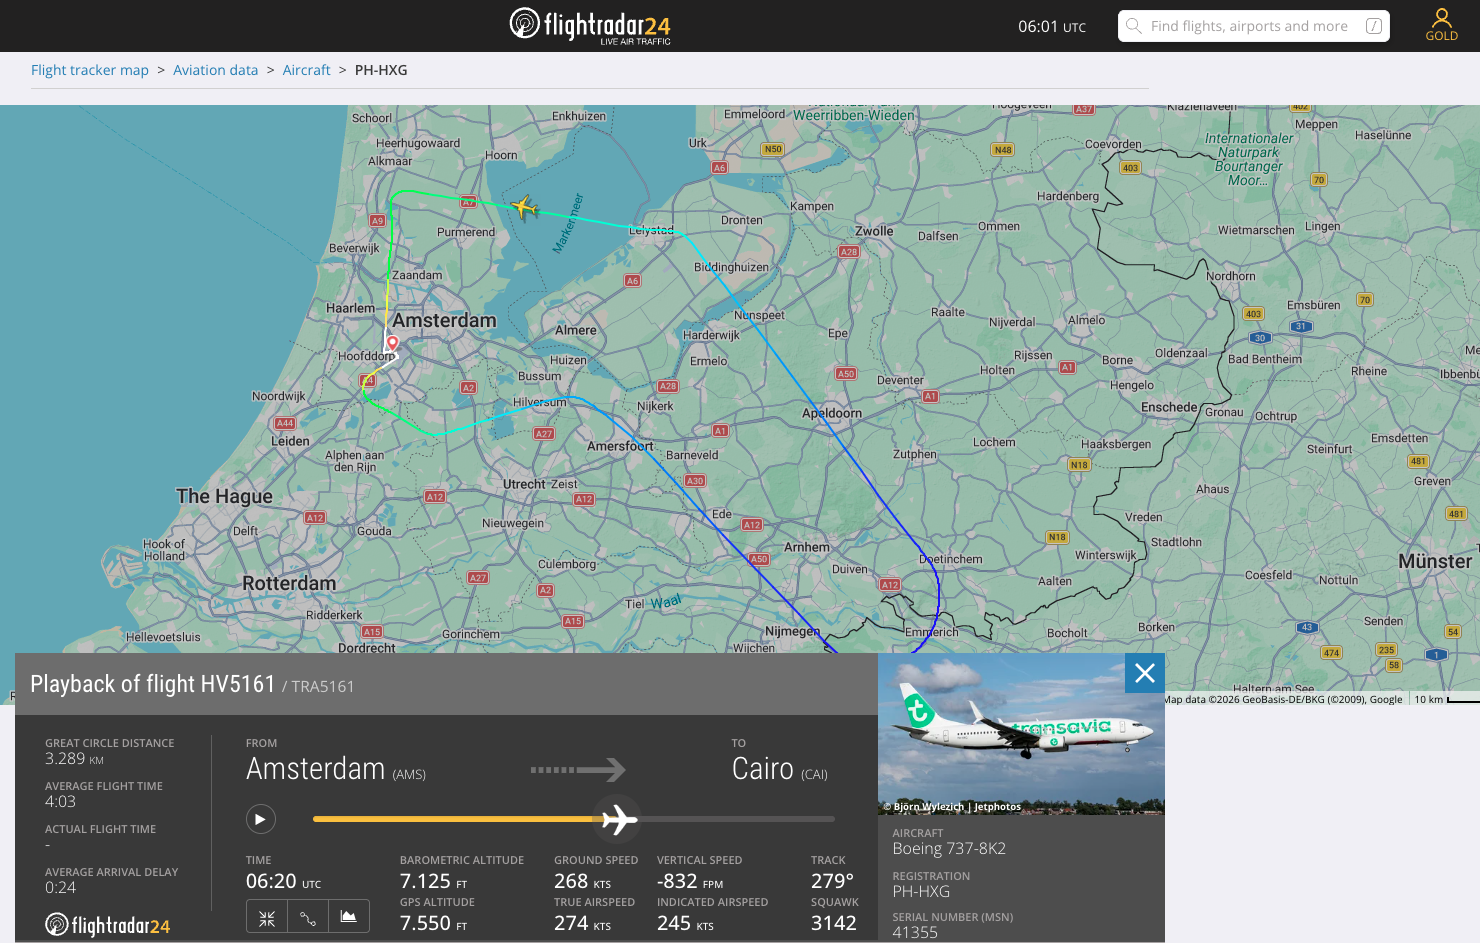The image size is (1480, 943).
Task: Click the Arnhem label on the map
Action: pyautogui.click(x=807, y=547)
